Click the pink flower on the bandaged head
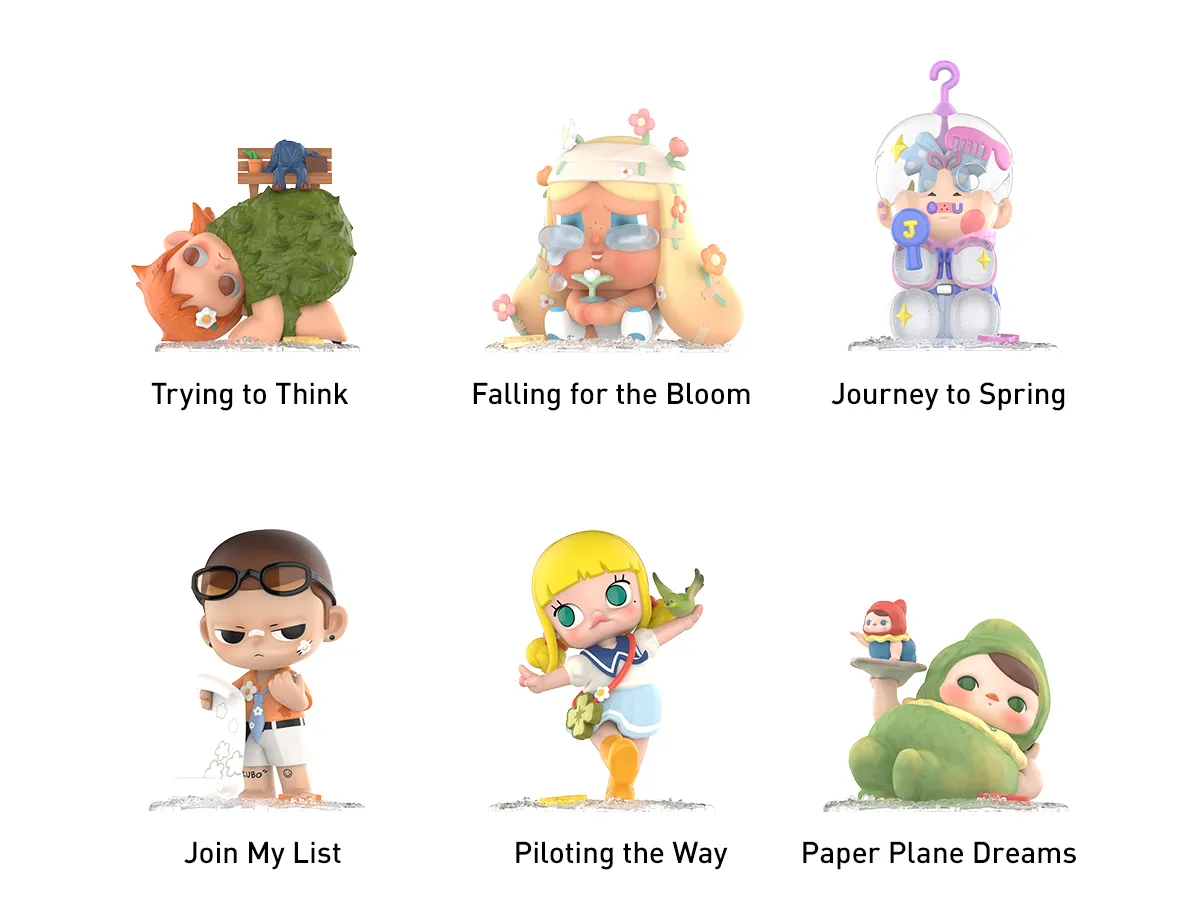Screen dimensions: 1200x908 click(x=641, y=124)
